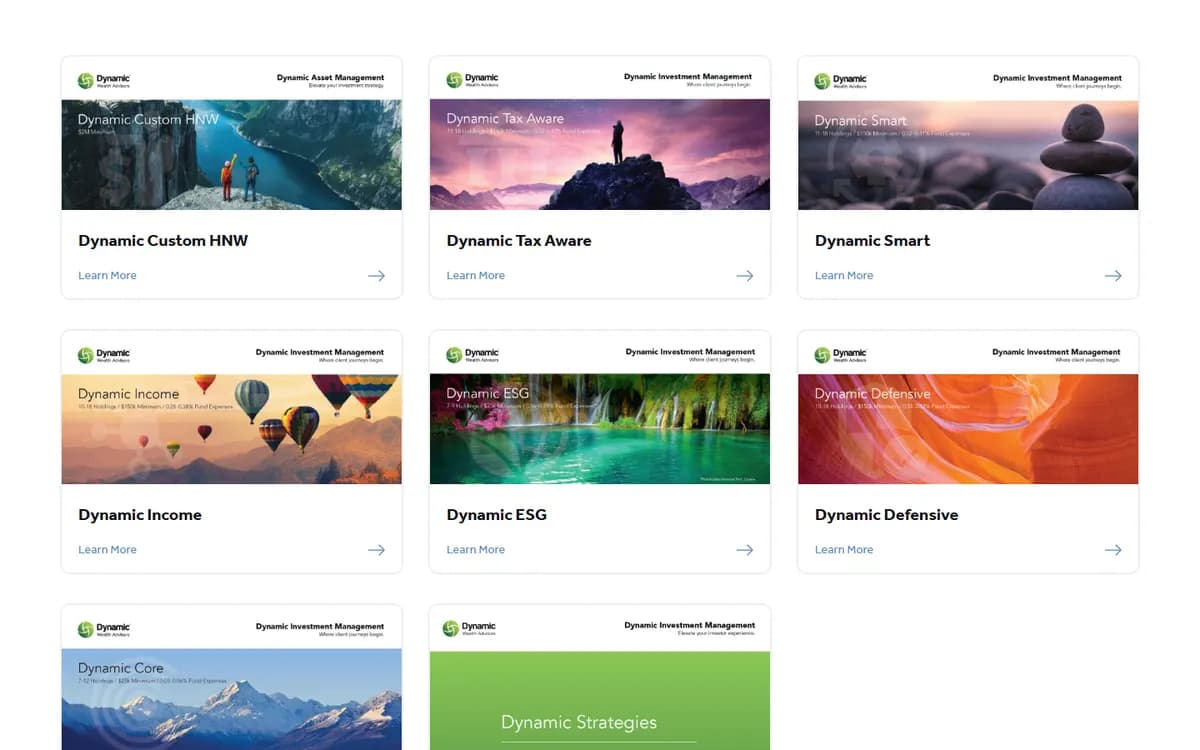The image size is (1200, 750).
Task: Select the Dynamic Income title
Action: [x=140, y=515]
